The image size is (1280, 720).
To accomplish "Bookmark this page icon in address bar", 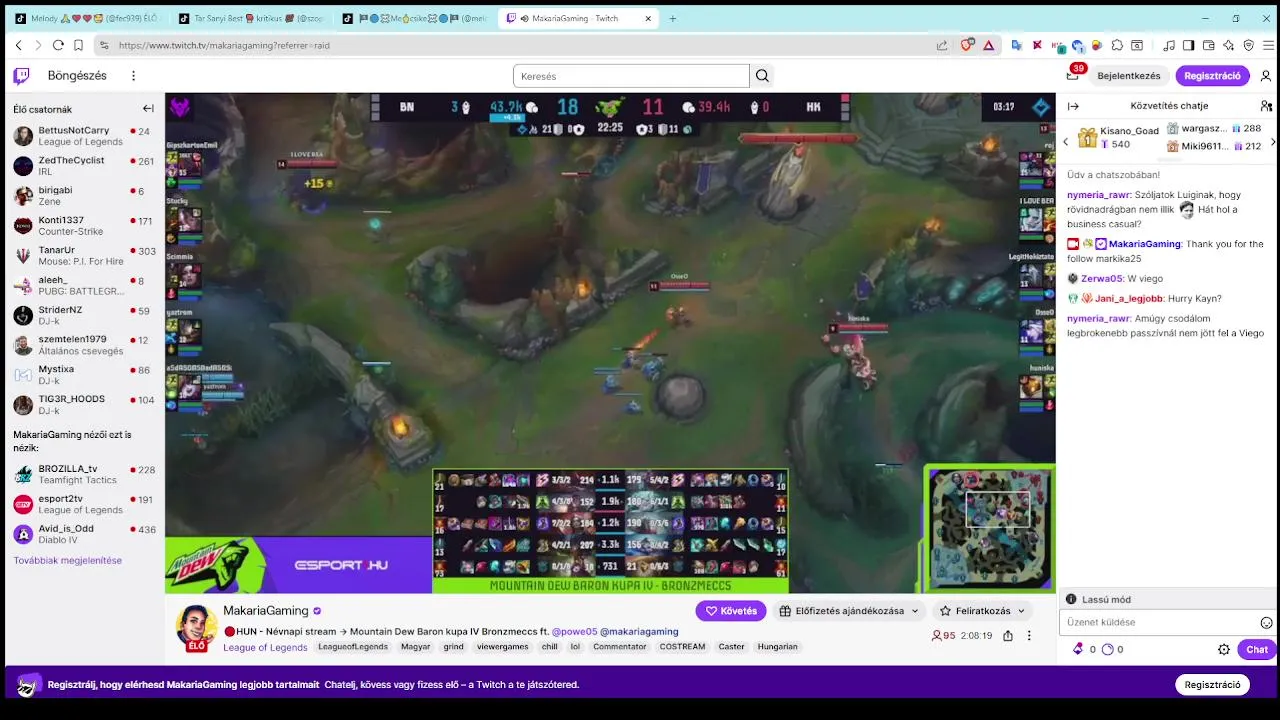I will click(78, 45).
